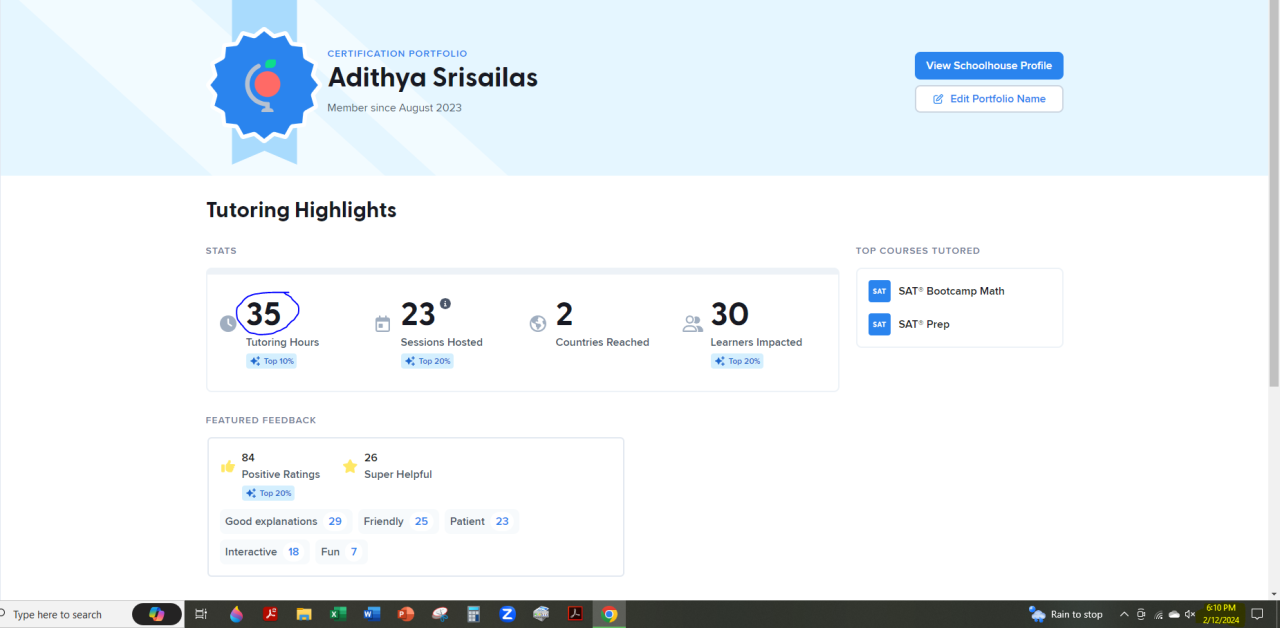Screen dimensions: 1280x628
Task: Click the Edit Portfolio Name button
Action: coord(989,99)
